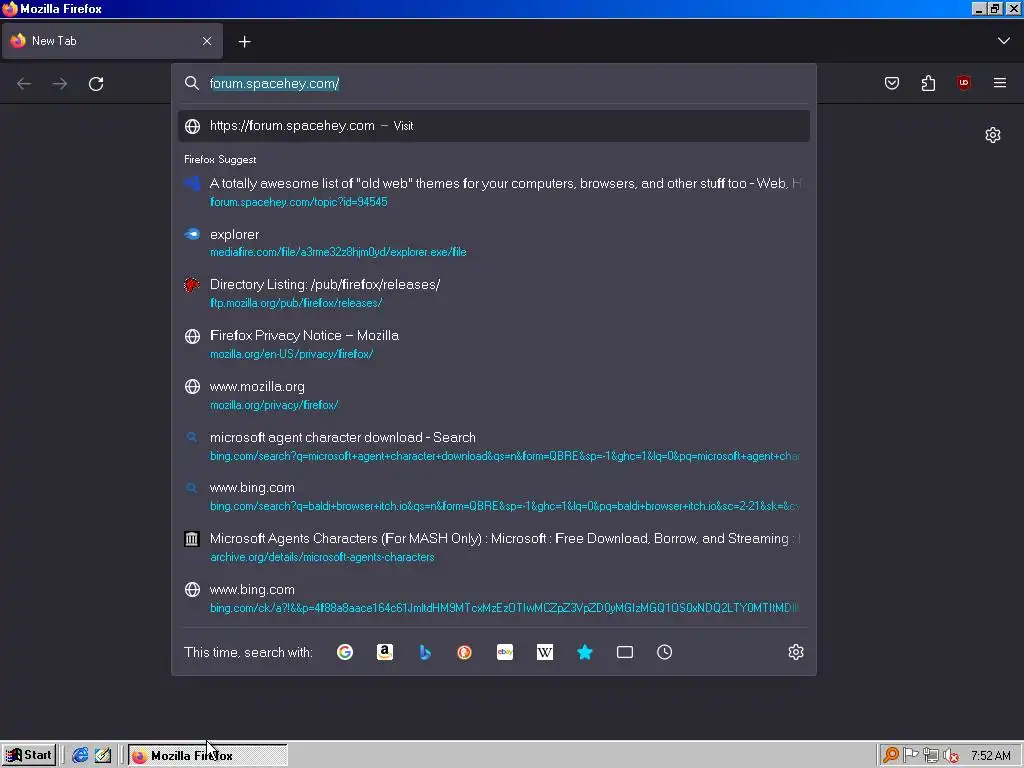Image resolution: width=1024 pixels, height=768 pixels.
Task: Open Firefox Privacy Notice – Mozilla suggestion
Action: (494, 344)
